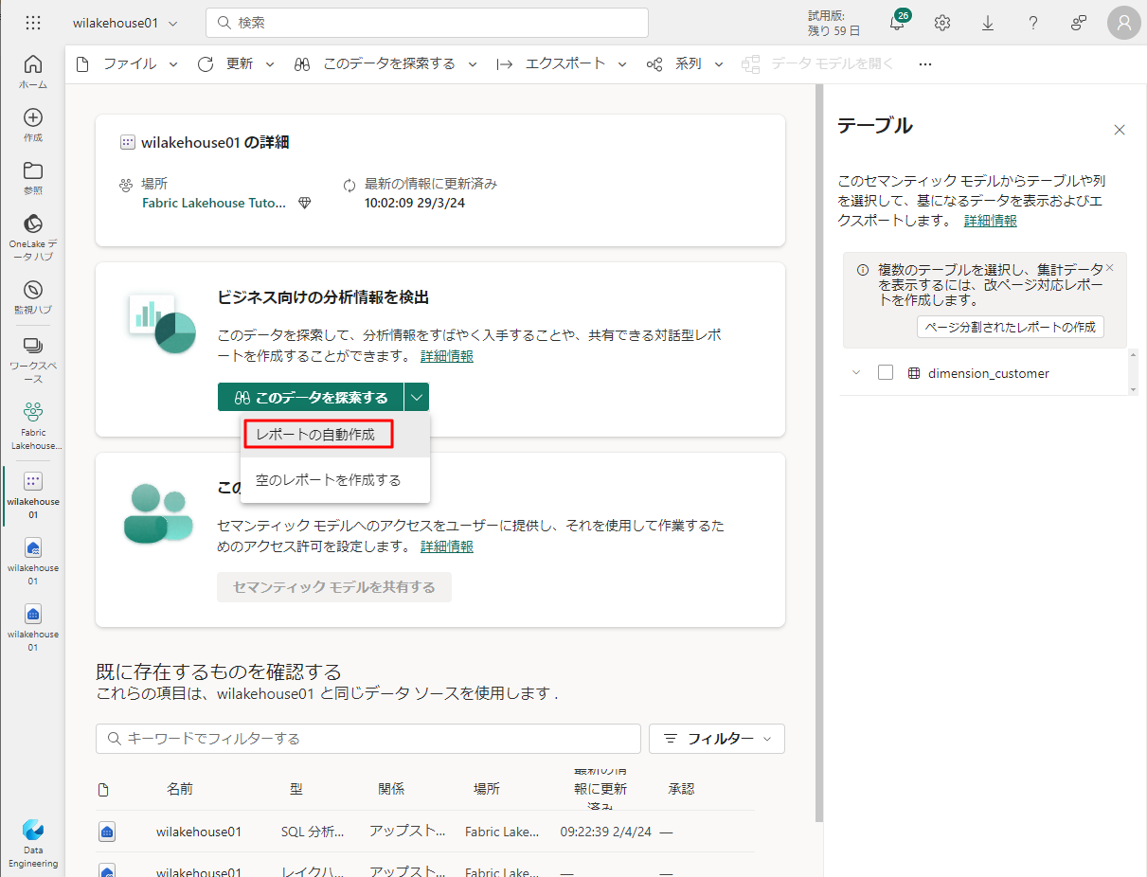Screen dimensions: 1147x877
Task: Click the 検索 search box at top
Action: [x=427, y=23]
